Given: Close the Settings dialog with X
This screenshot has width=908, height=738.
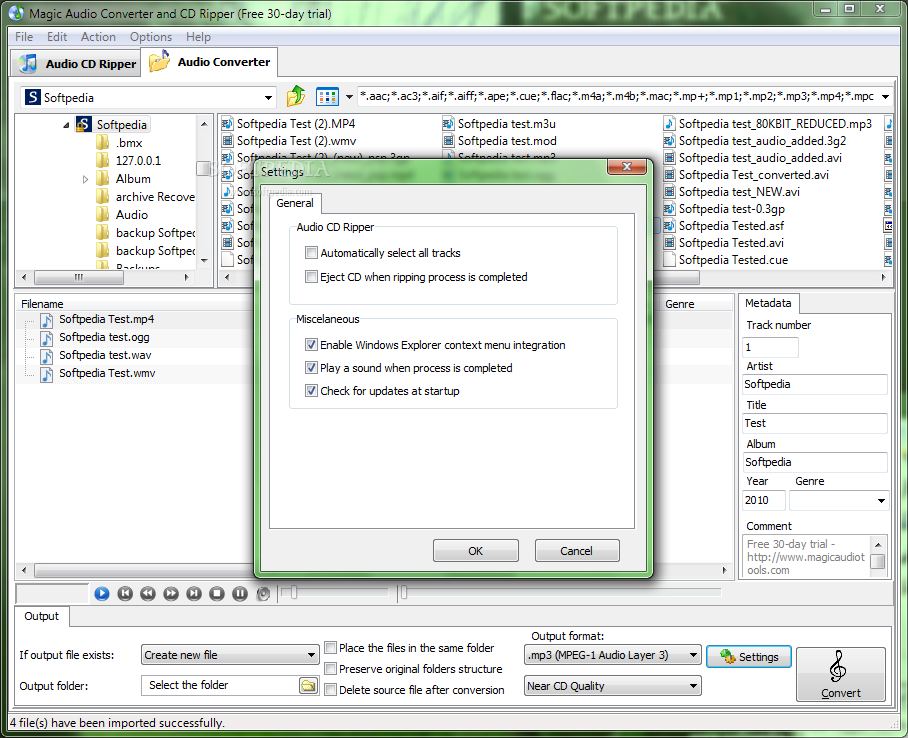Looking at the screenshot, I should [x=627, y=167].
